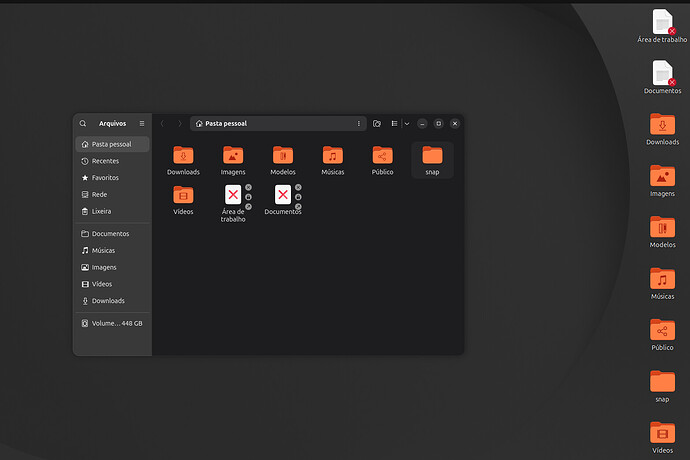Select broken Documentos item in file window
Image resolution: width=690 pixels, height=460 pixels.
coord(283,200)
